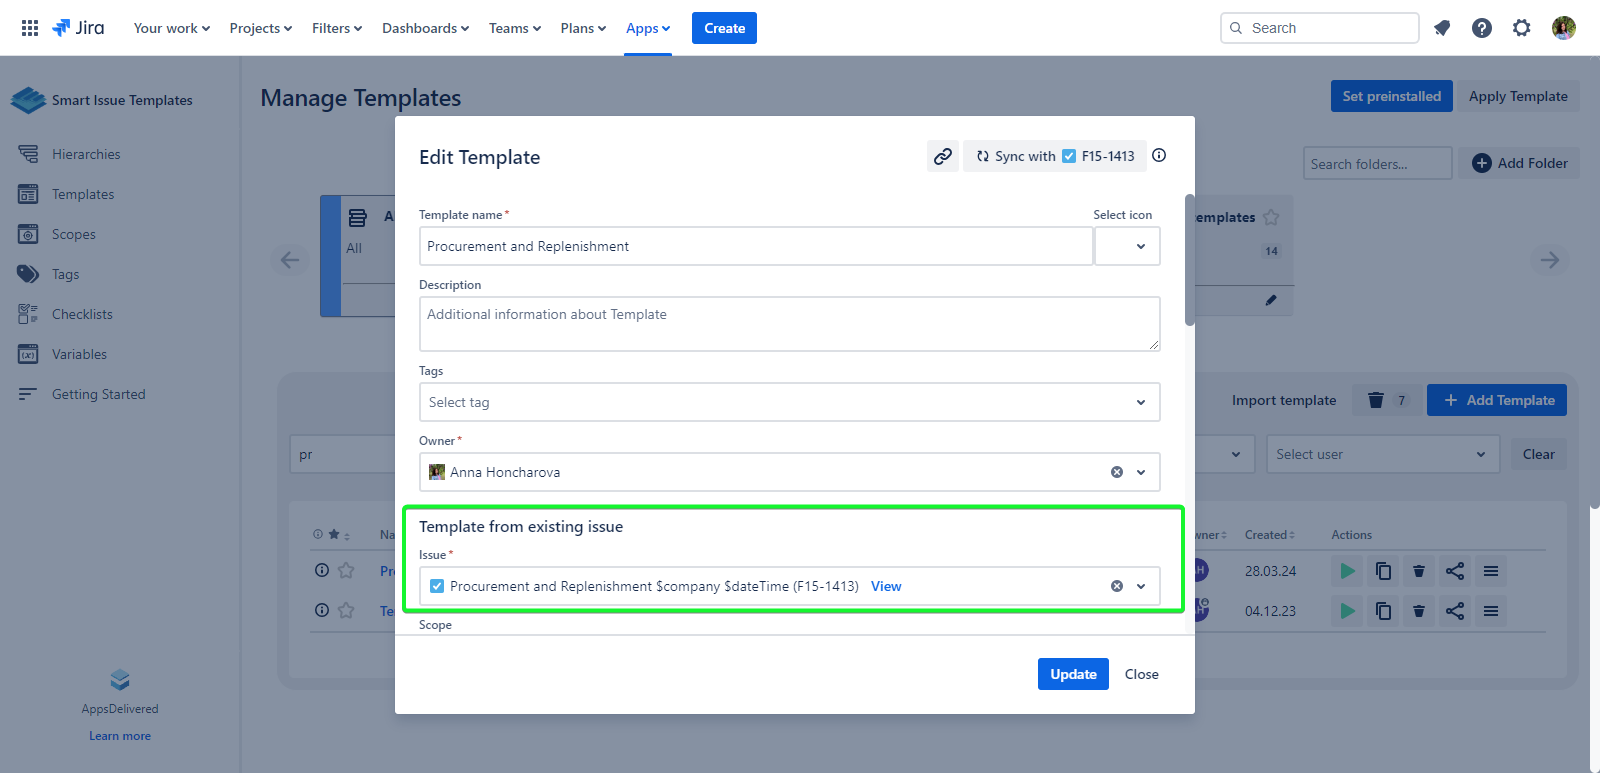The height and width of the screenshot is (773, 1600).
Task: Click the Update button
Action: pyautogui.click(x=1072, y=674)
